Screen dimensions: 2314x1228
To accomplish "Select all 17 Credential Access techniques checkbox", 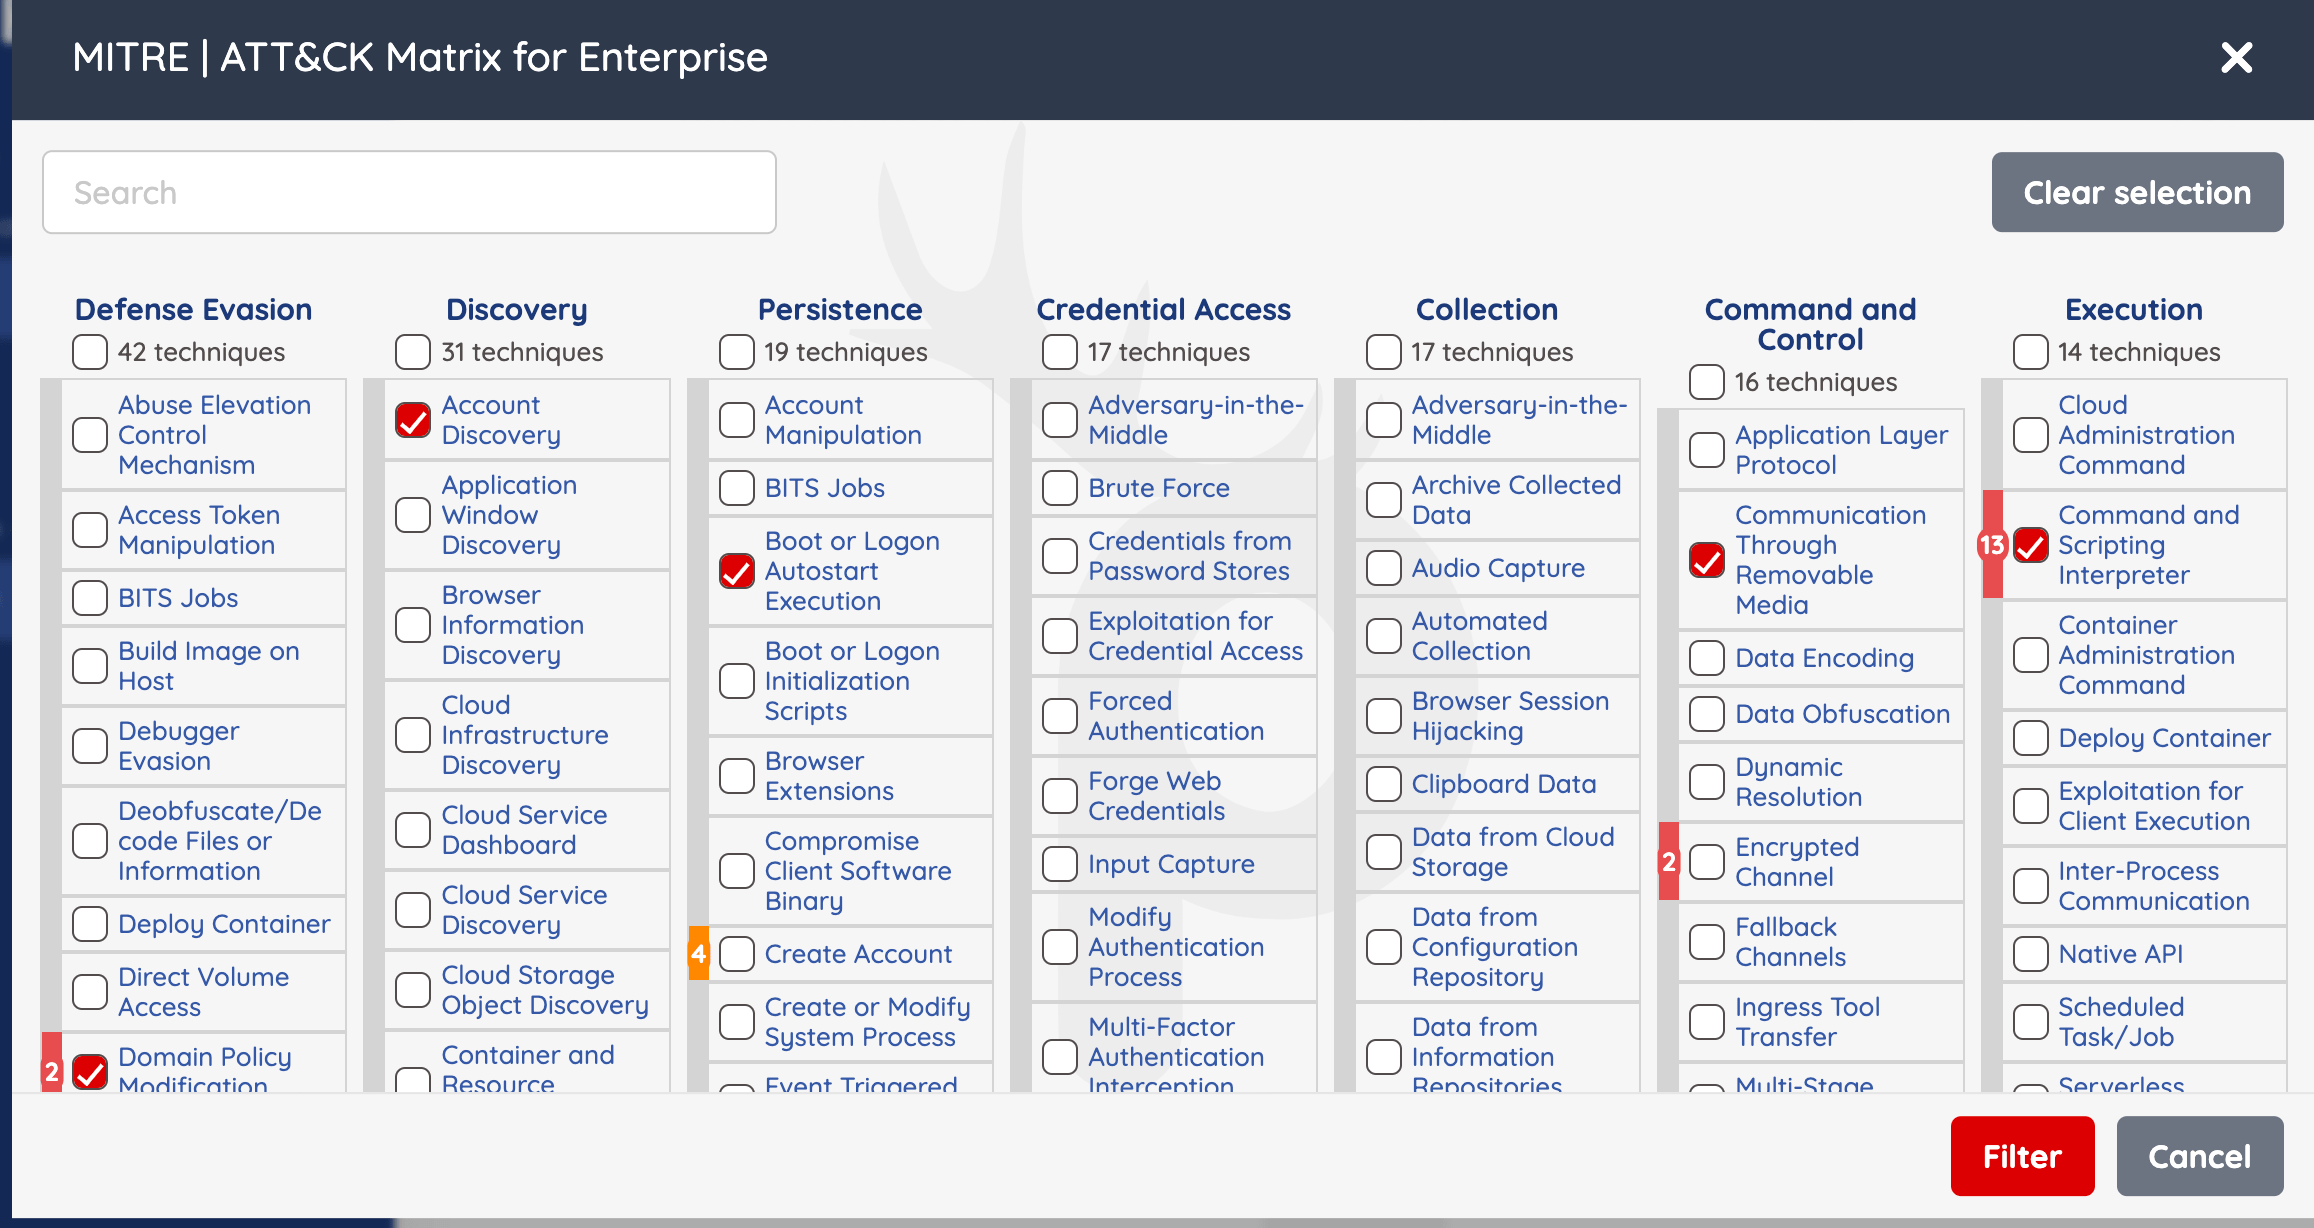I will [x=1060, y=352].
